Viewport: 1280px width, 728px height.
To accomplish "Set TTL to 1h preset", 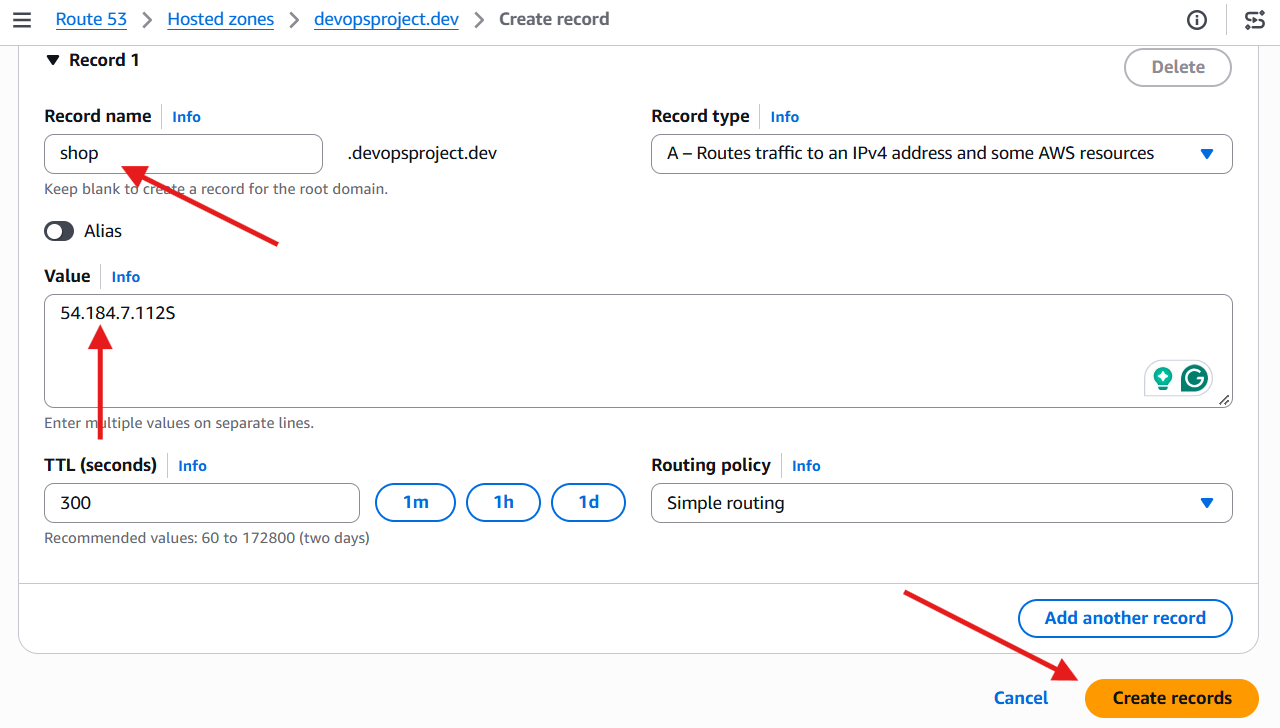I will pos(503,502).
